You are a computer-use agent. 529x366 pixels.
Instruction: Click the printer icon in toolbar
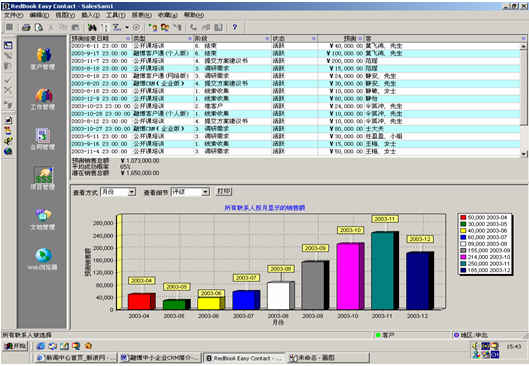pyautogui.click(x=26, y=28)
